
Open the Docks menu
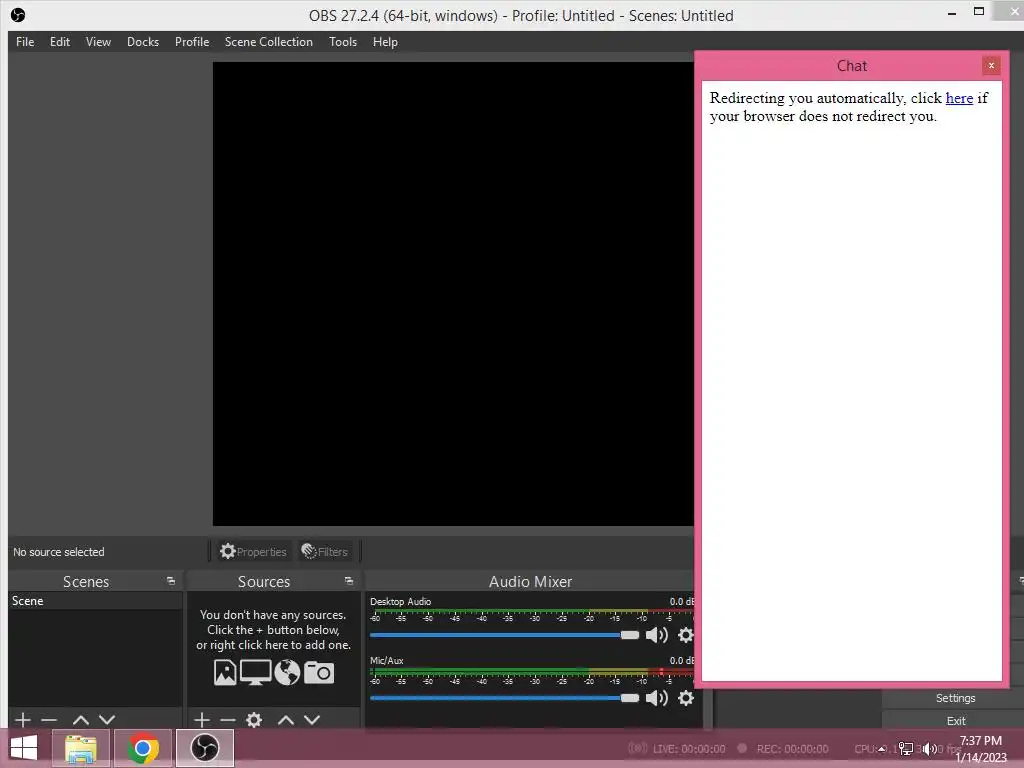coord(142,42)
